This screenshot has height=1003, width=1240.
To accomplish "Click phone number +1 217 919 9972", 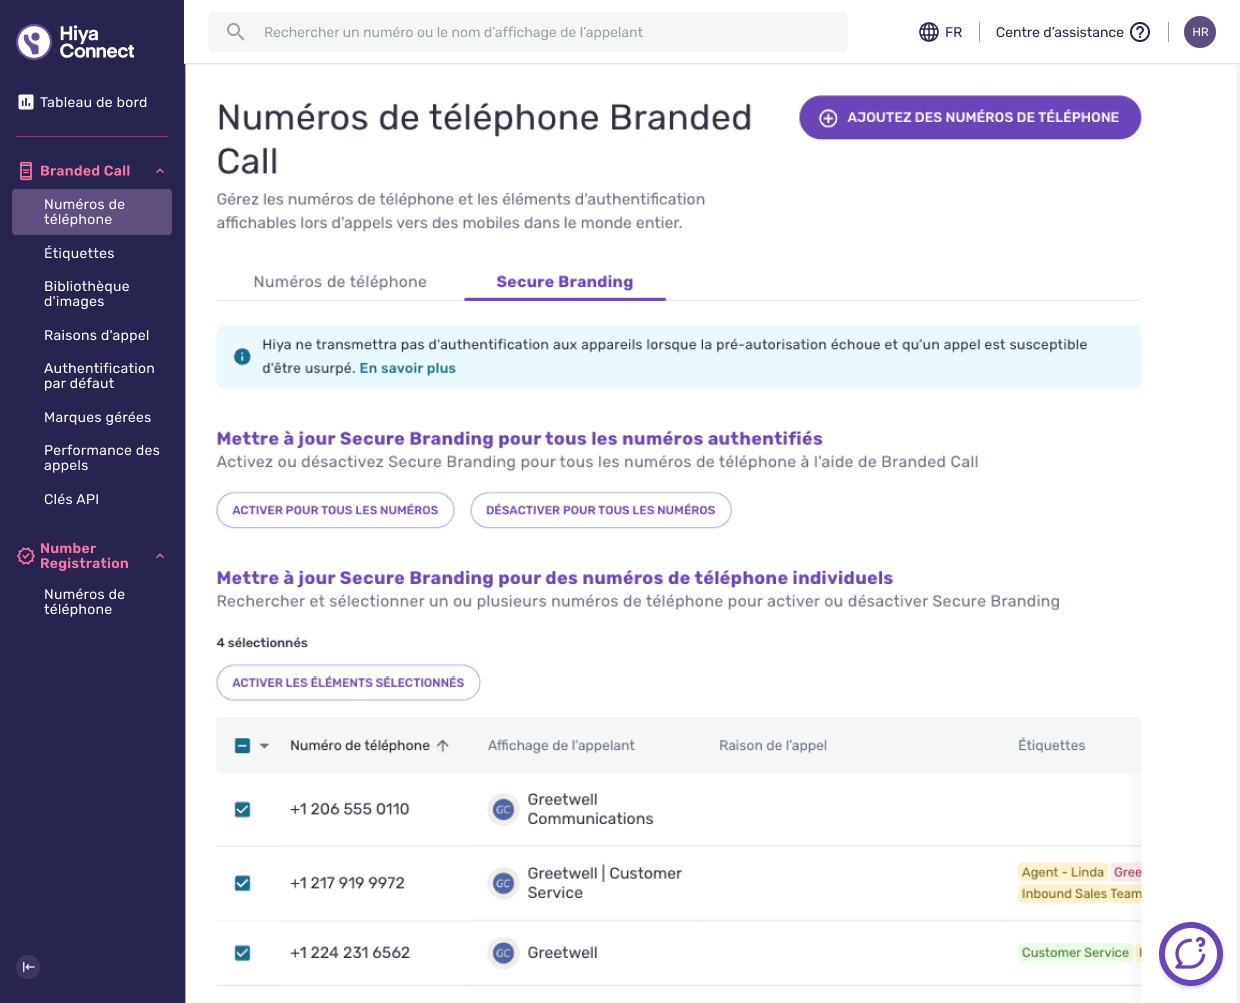I will pyautogui.click(x=347, y=883).
